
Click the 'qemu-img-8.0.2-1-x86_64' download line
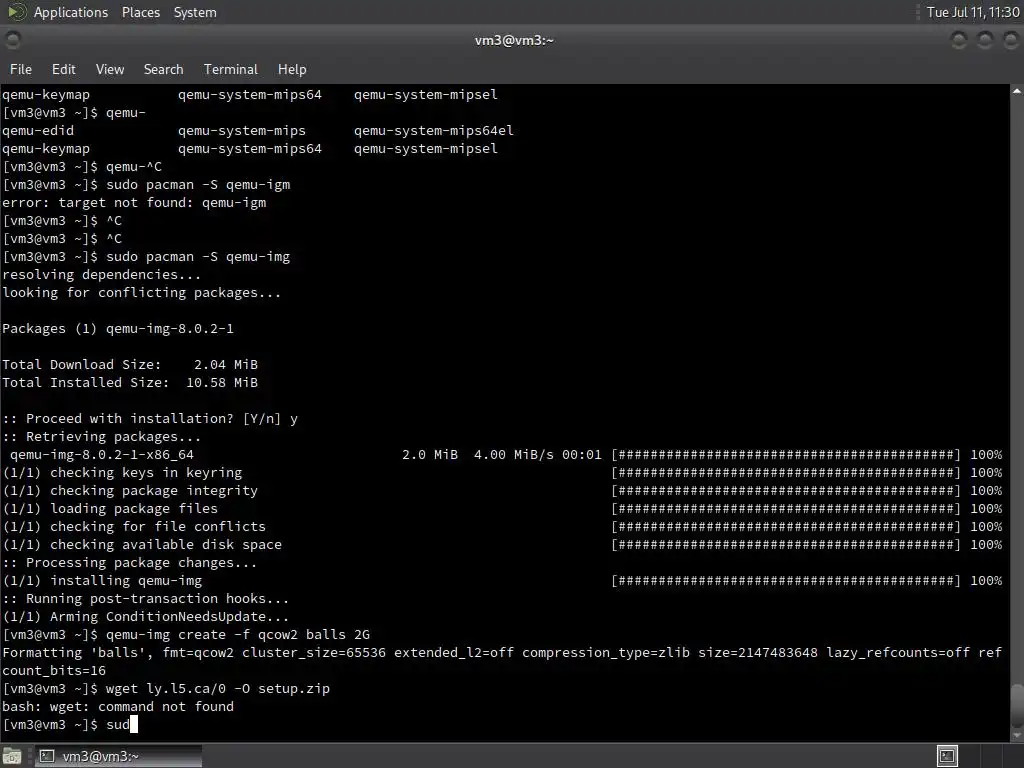101,455
